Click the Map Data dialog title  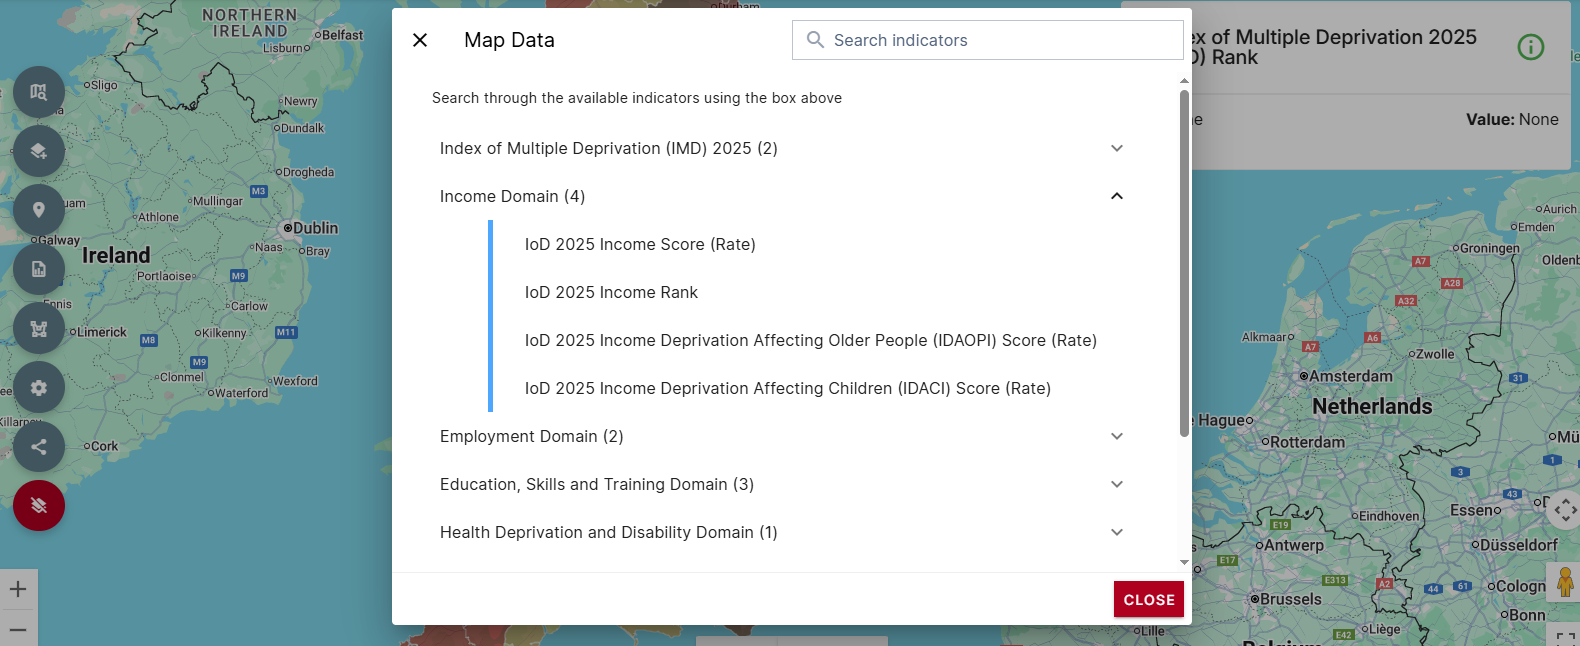(x=509, y=40)
